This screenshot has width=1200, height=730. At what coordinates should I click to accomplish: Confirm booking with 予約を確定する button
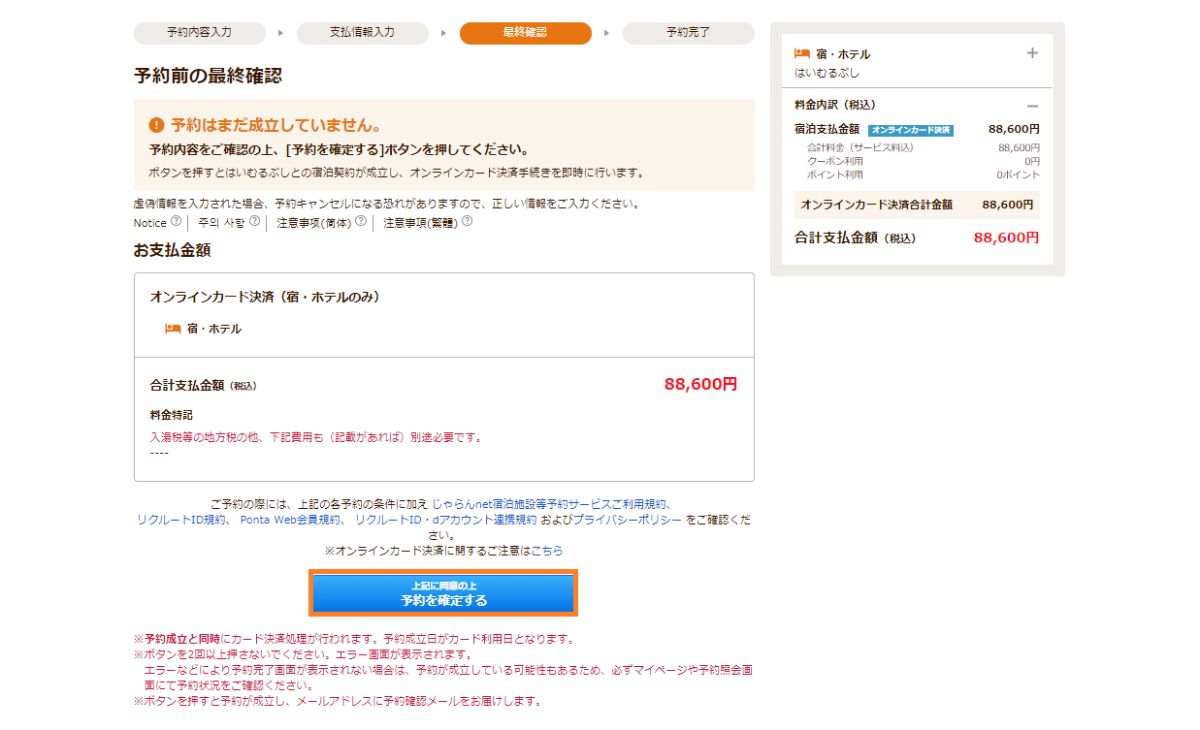[x=444, y=593]
